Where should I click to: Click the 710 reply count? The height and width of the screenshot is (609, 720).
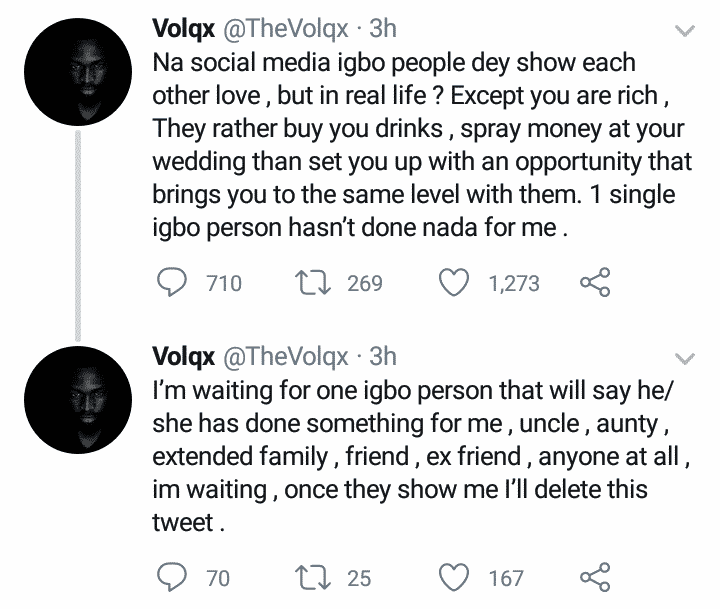[224, 284]
